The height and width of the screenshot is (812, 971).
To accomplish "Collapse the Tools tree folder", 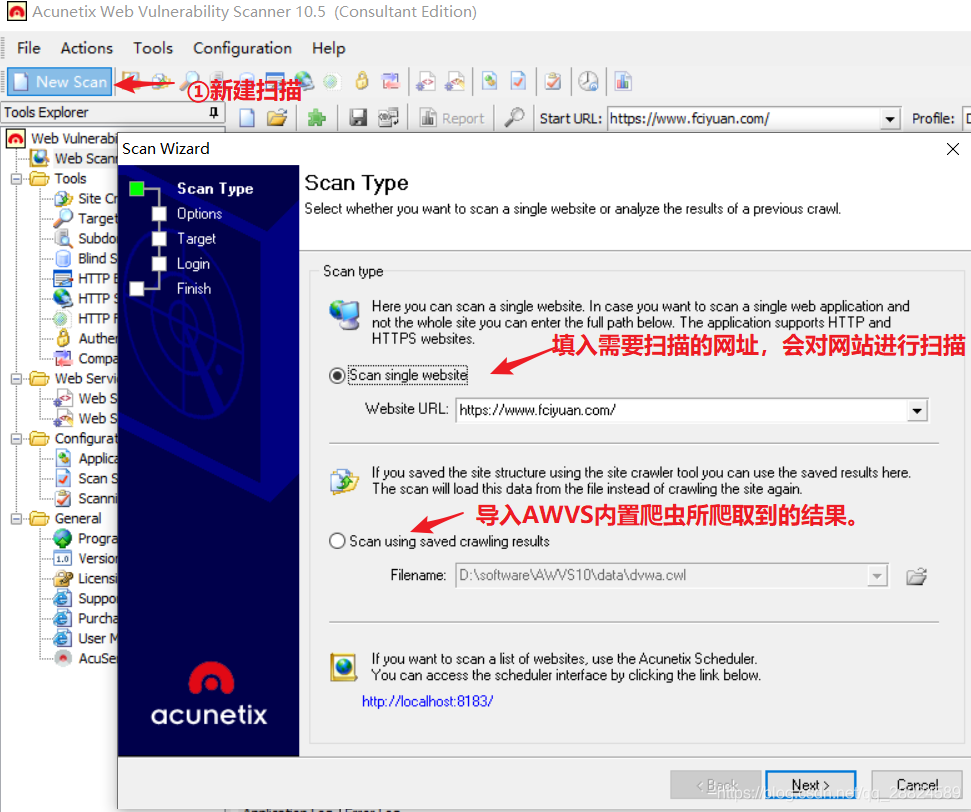I will pos(16,179).
